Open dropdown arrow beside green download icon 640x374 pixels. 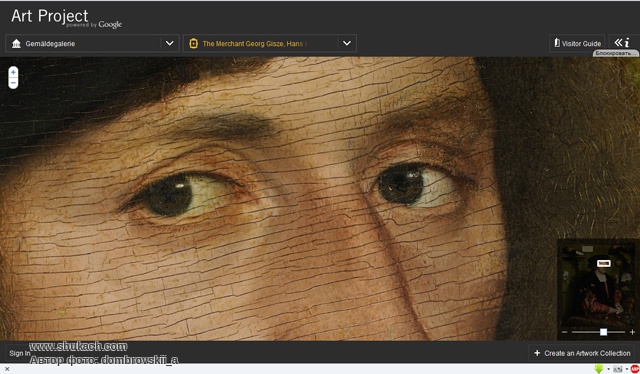pyautogui.click(x=609, y=369)
